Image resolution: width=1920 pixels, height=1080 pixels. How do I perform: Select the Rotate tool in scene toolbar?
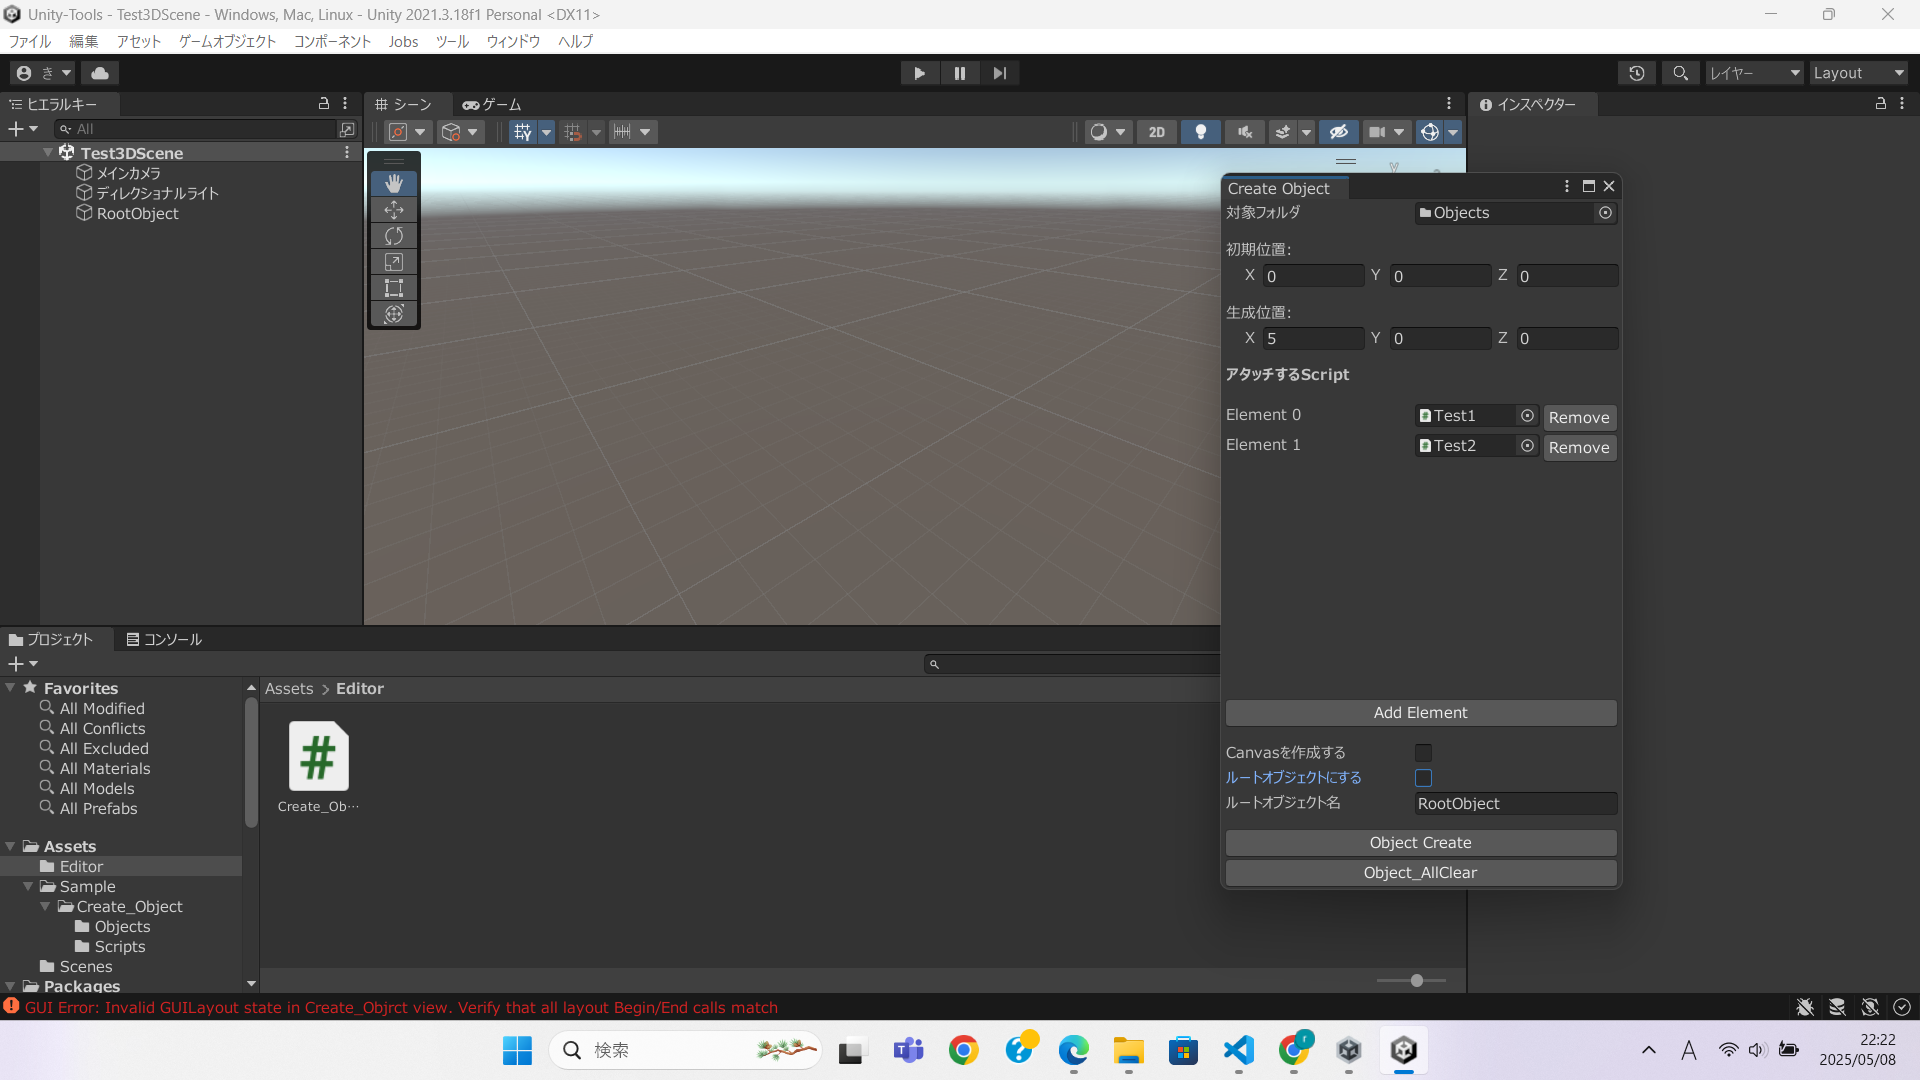click(x=394, y=236)
